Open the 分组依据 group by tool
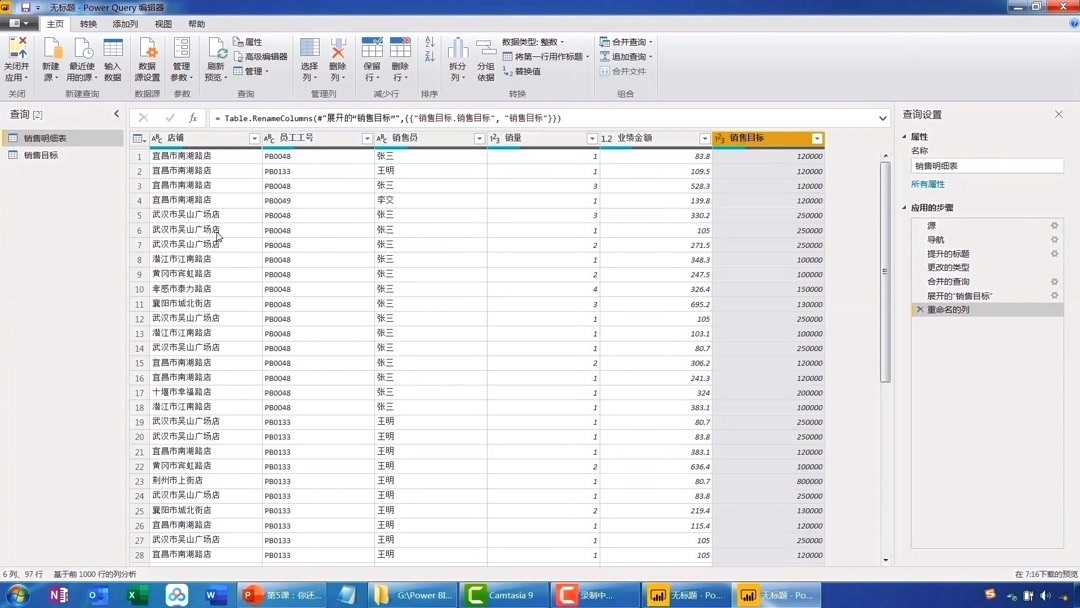Image resolution: width=1080 pixels, height=608 pixels. (484, 58)
